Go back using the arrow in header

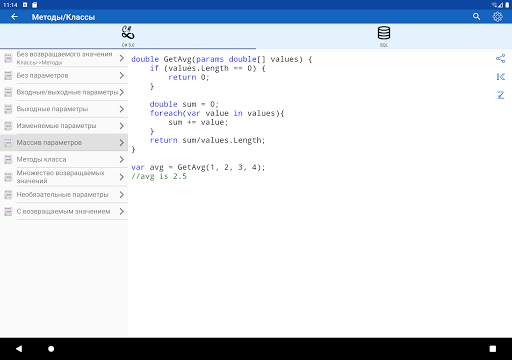tap(14, 17)
